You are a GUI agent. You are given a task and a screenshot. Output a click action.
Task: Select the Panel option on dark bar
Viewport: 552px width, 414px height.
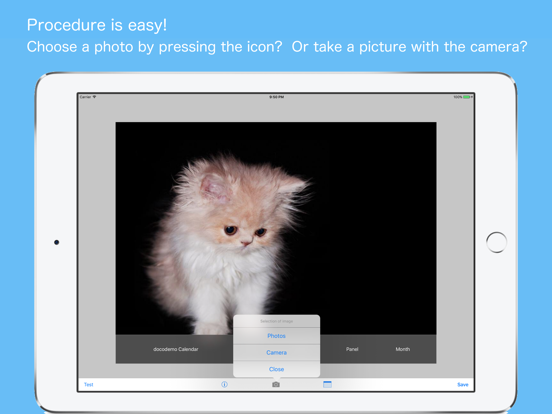(352, 349)
